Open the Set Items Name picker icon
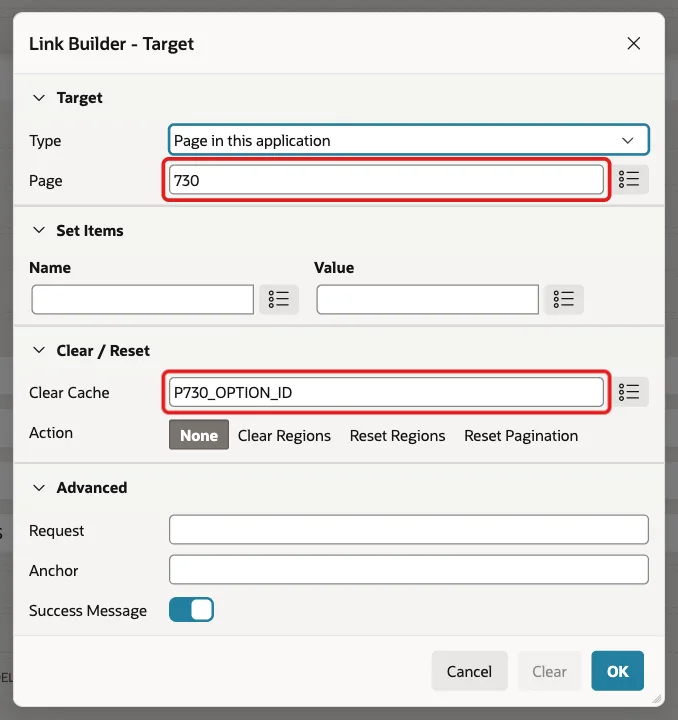678x720 pixels. pos(279,299)
